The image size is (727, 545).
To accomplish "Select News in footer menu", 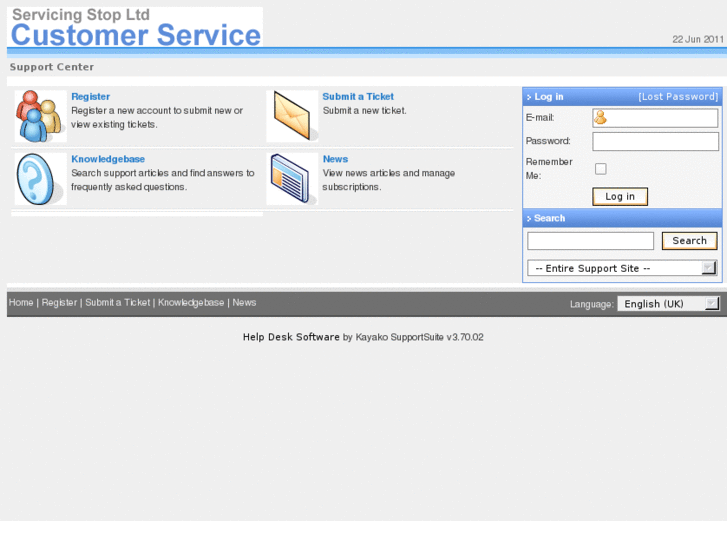I will [x=244, y=302].
